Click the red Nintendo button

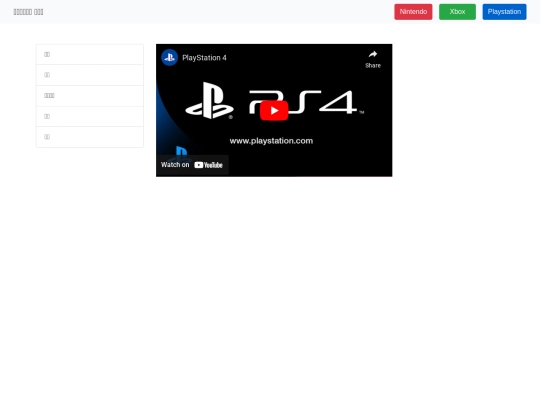point(413,12)
